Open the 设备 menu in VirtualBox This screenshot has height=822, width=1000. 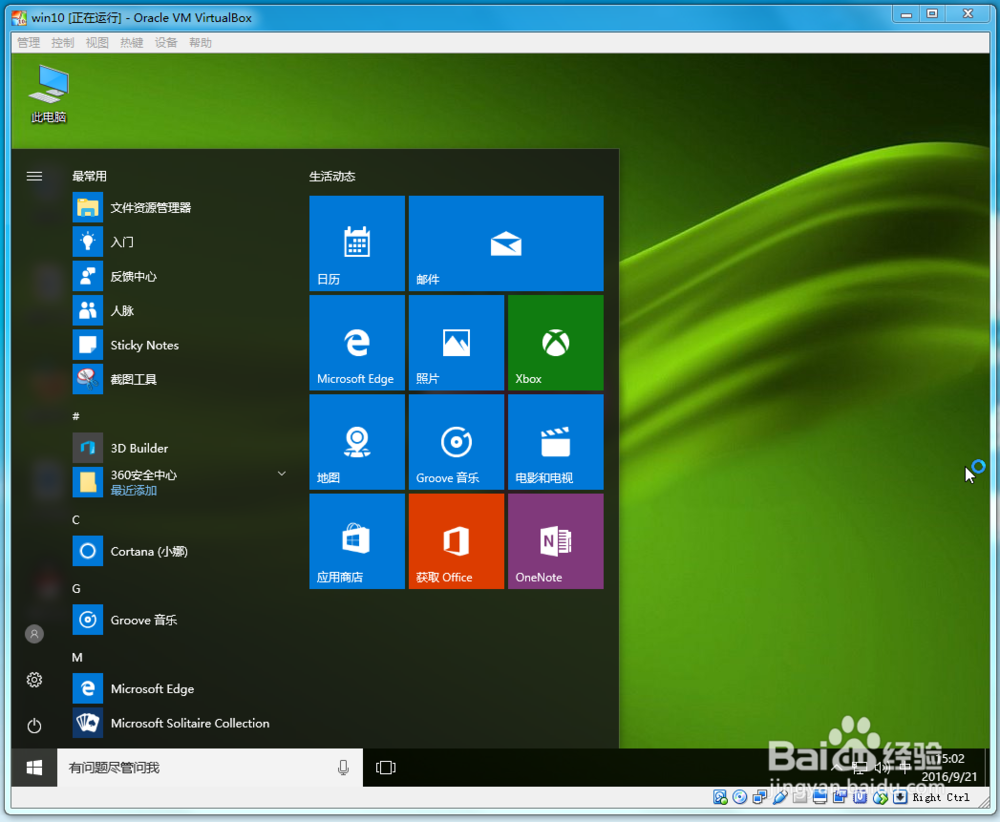click(166, 43)
